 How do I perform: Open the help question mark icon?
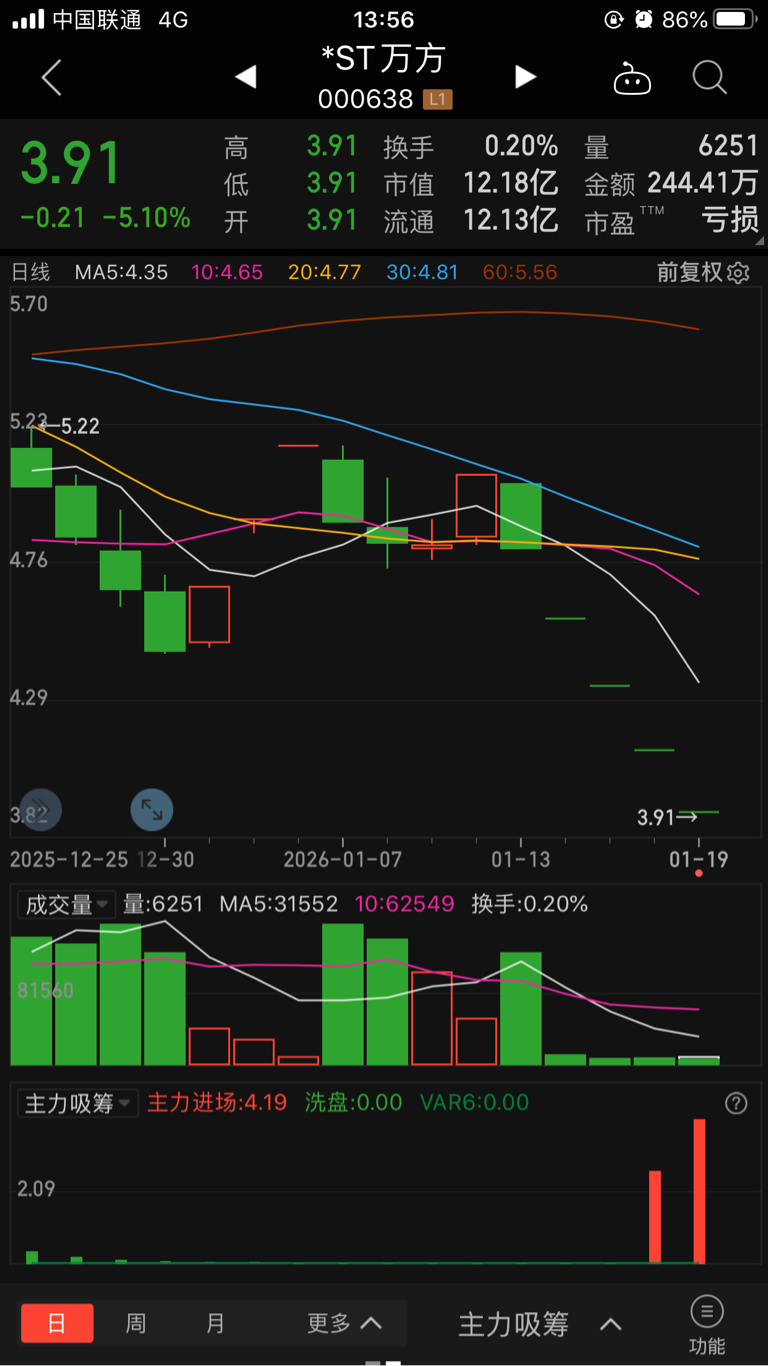point(736,1103)
